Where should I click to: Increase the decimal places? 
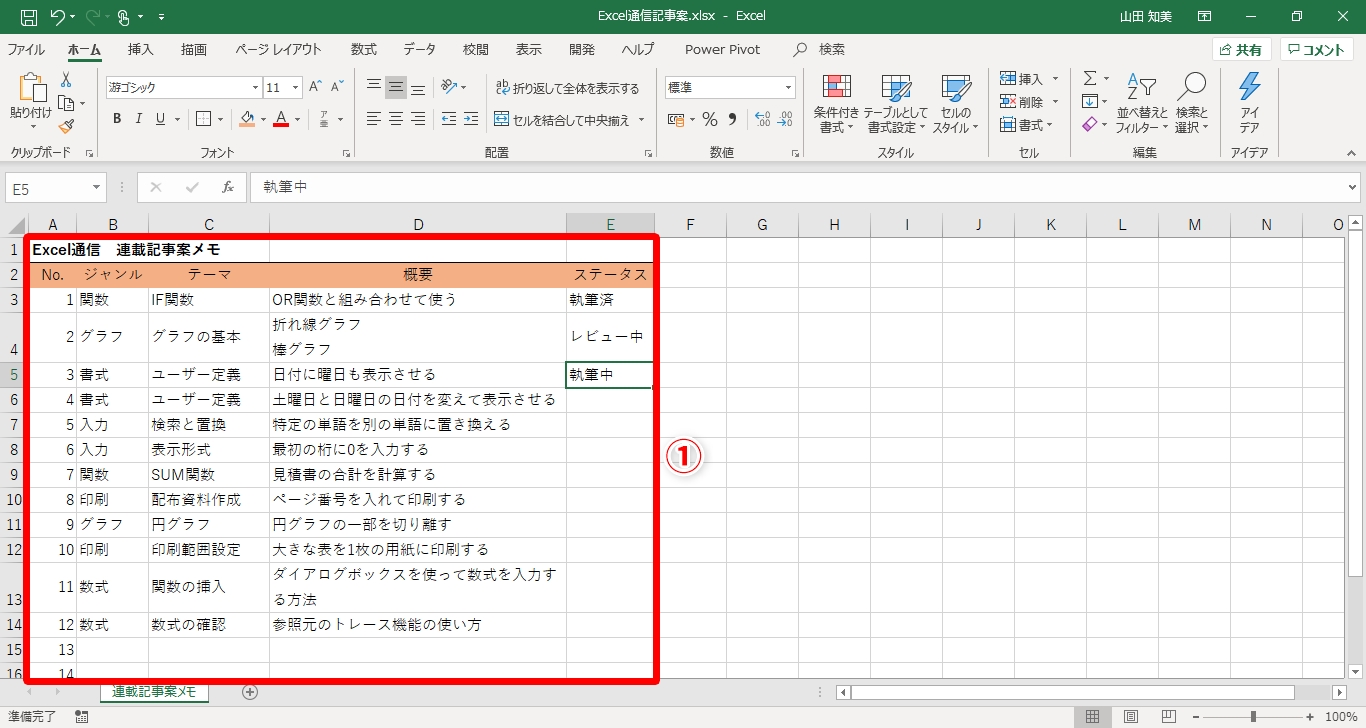(762, 120)
